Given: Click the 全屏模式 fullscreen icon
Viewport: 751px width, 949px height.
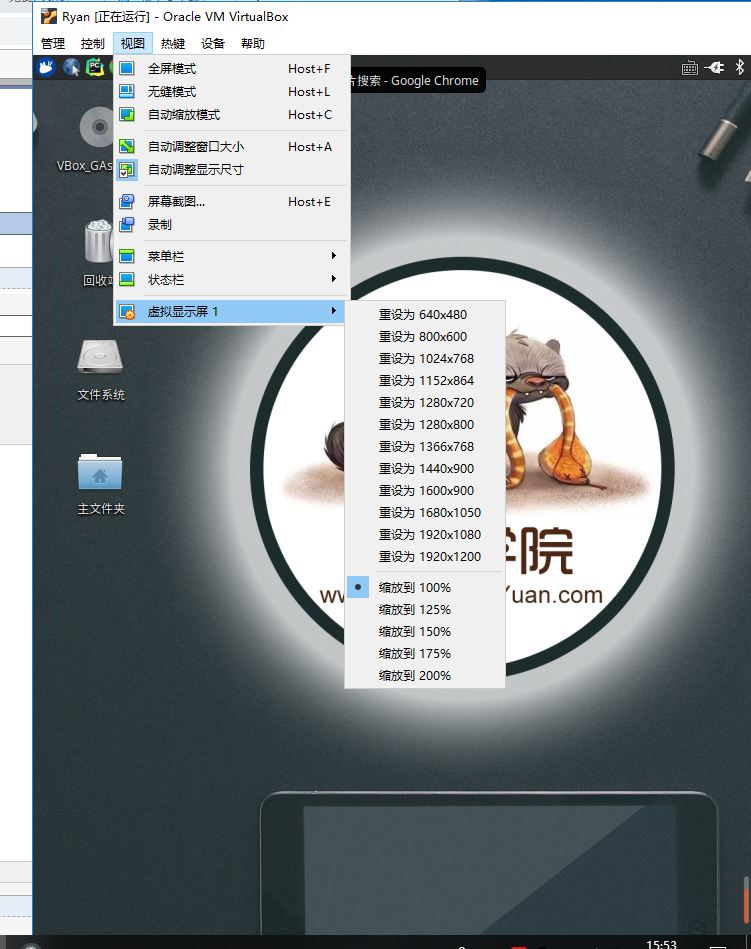Looking at the screenshot, I should point(126,68).
